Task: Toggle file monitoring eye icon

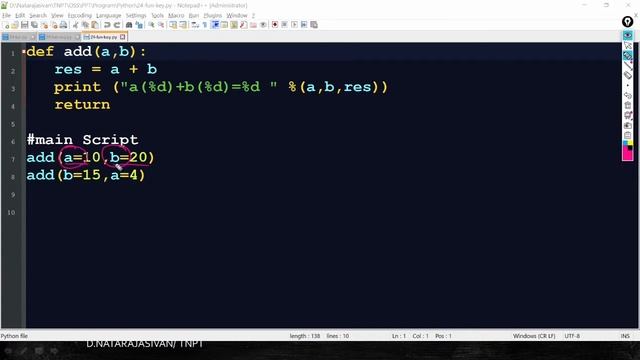Action: point(263,25)
